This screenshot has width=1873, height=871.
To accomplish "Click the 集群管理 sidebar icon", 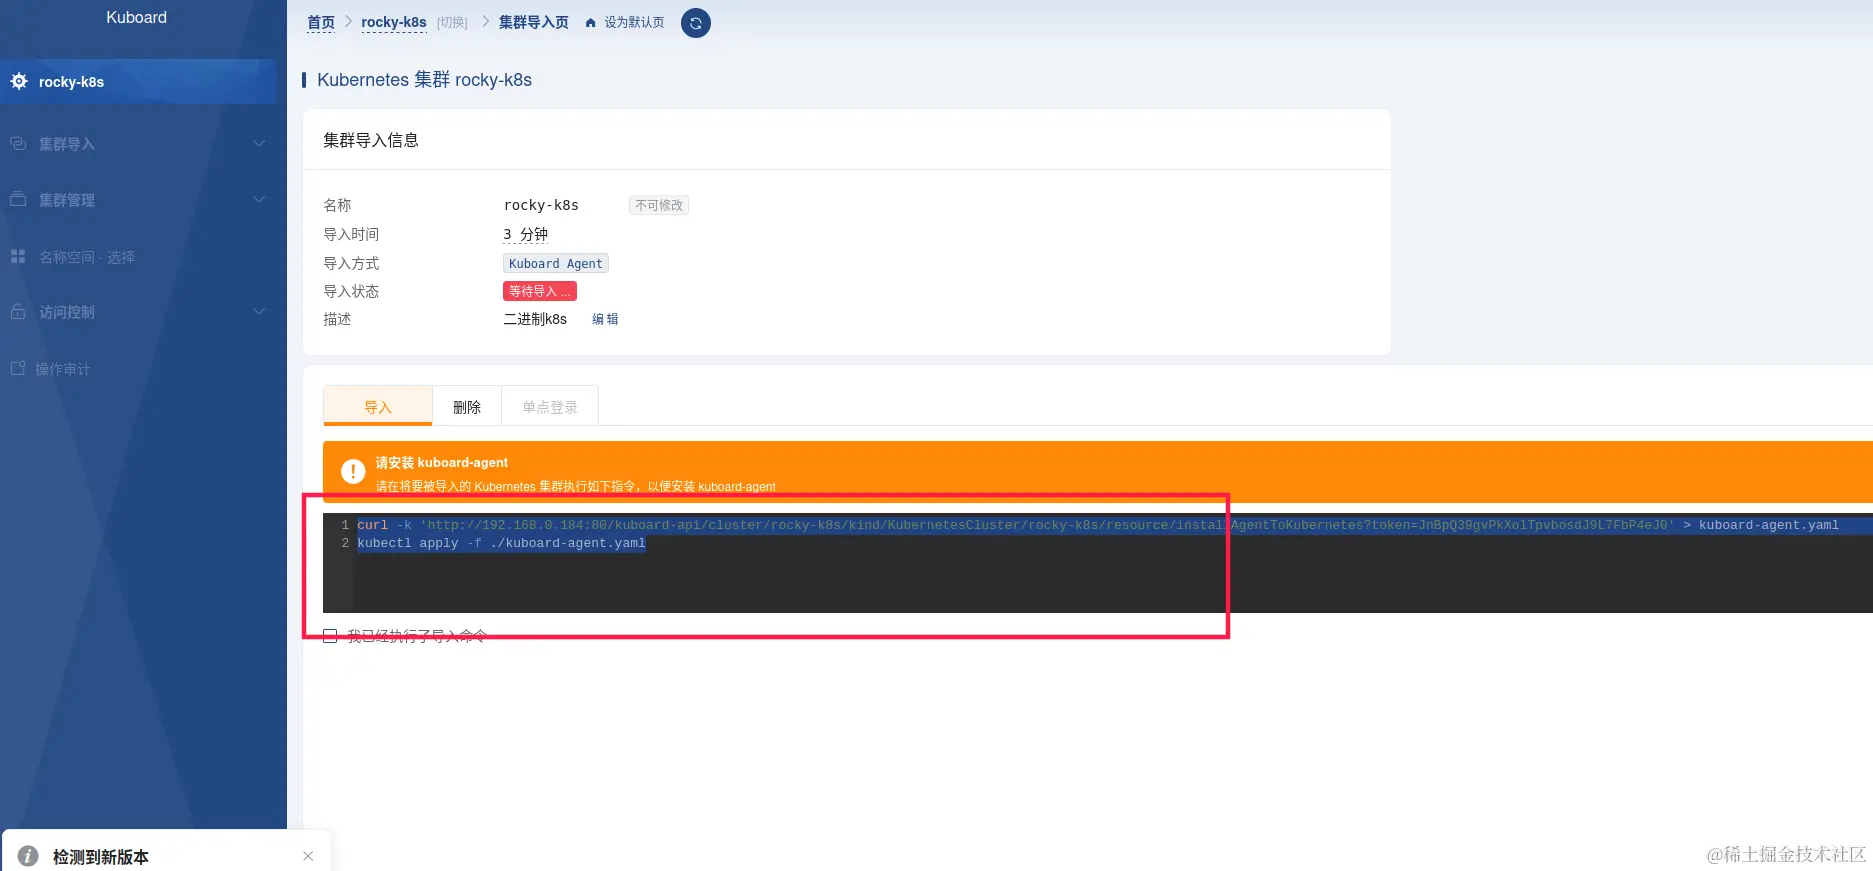I will coord(18,199).
